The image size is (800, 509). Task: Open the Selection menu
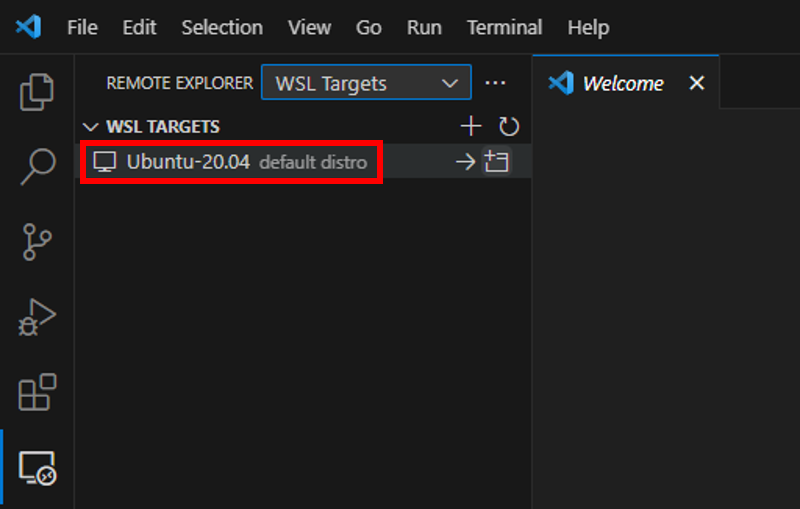point(222,28)
